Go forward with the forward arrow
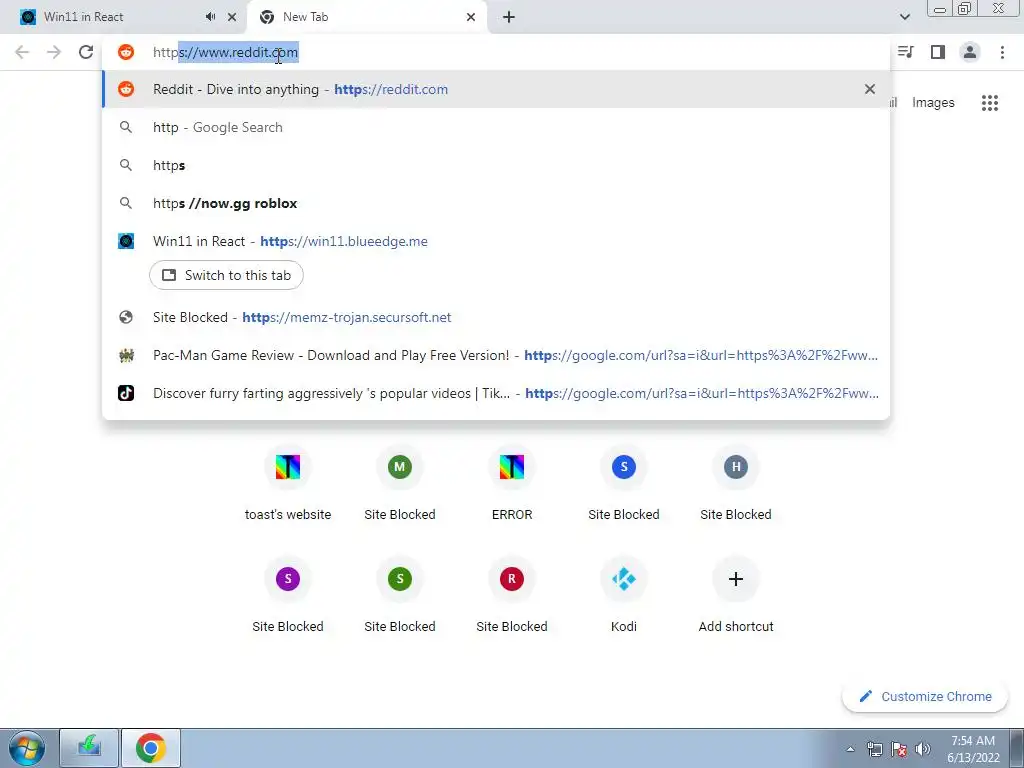Viewport: 1024px width, 768px height. pyautogui.click(x=54, y=52)
